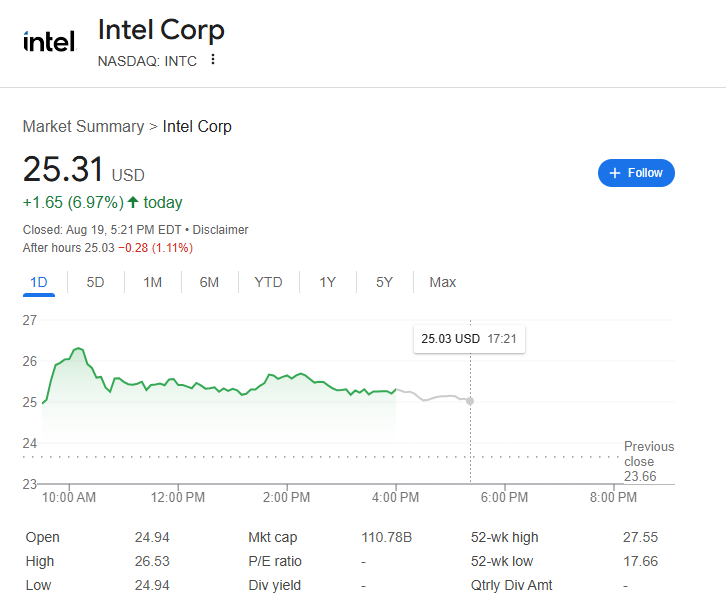The height and width of the screenshot is (606, 726).
Task: Click the Intel logo icon
Action: (49, 42)
